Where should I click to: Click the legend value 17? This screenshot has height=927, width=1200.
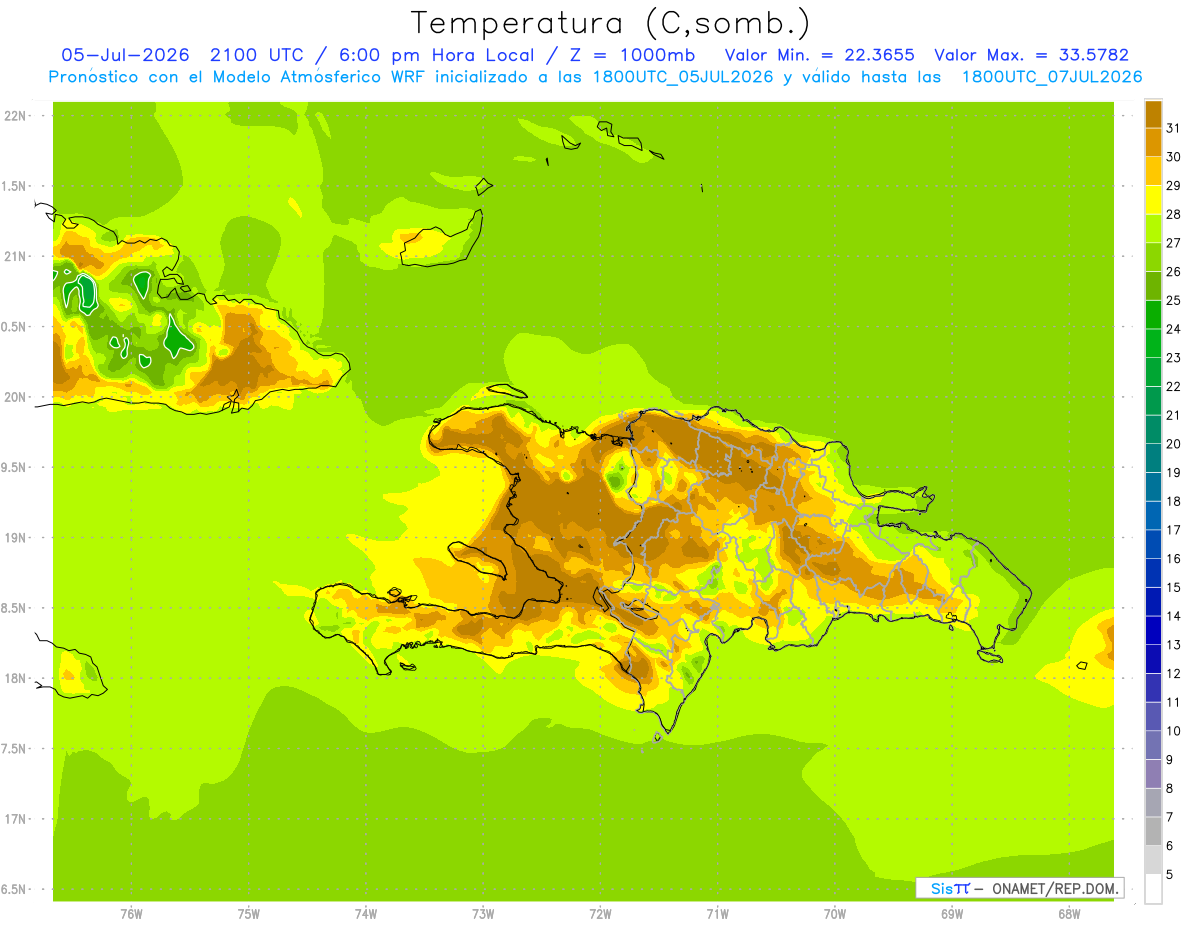tap(1173, 530)
